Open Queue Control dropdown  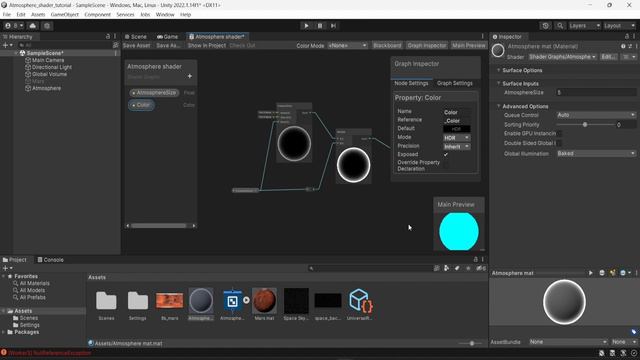pos(596,115)
